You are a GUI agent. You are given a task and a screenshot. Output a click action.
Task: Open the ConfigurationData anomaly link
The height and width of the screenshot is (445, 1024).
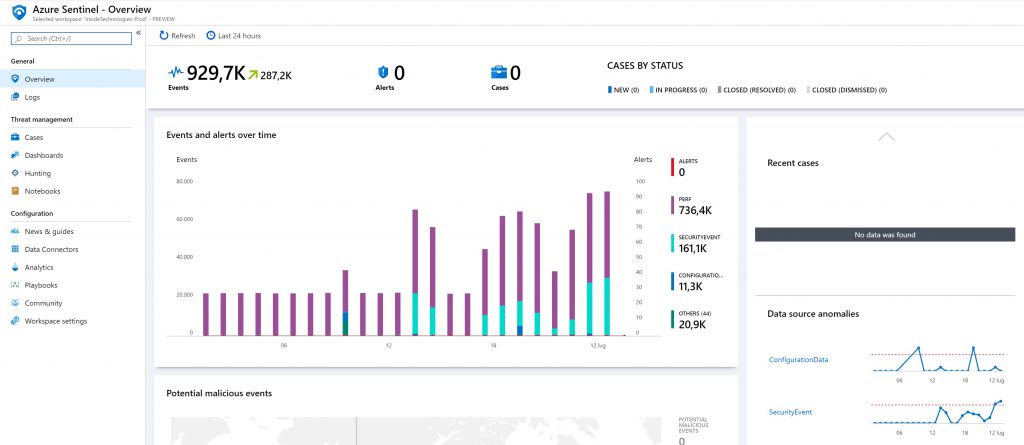[798, 359]
